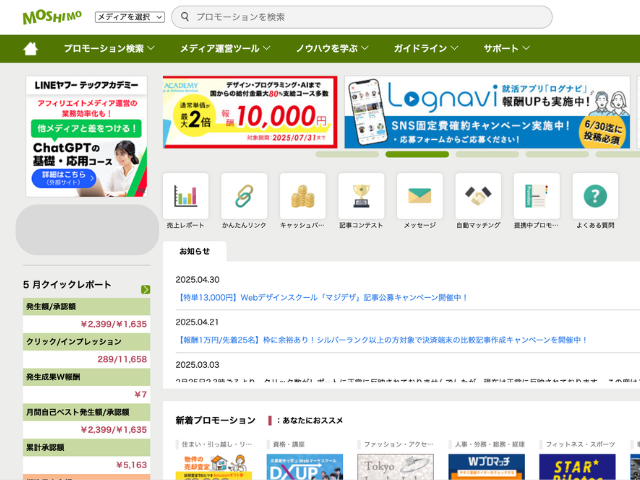Screen dimensions: 640x480
Task: Open the Wプロマッチ promotion thumbnail
Action: click(x=487, y=467)
